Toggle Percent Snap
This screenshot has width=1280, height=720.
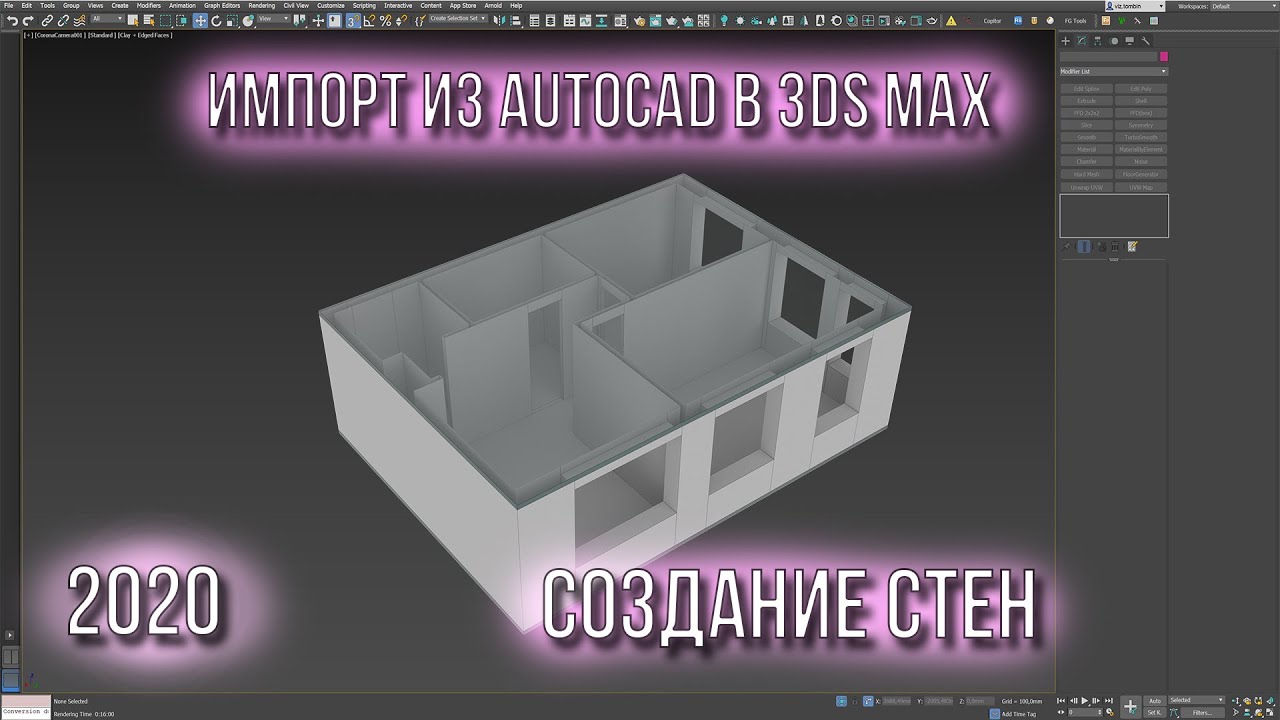385,20
